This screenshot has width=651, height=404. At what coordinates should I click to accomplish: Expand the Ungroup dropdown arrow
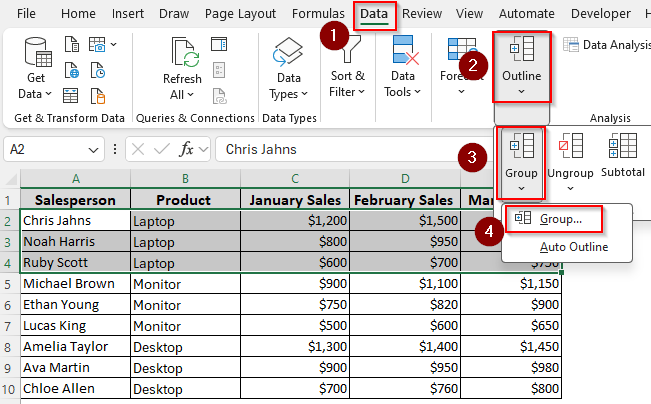[x=570, y=189]
